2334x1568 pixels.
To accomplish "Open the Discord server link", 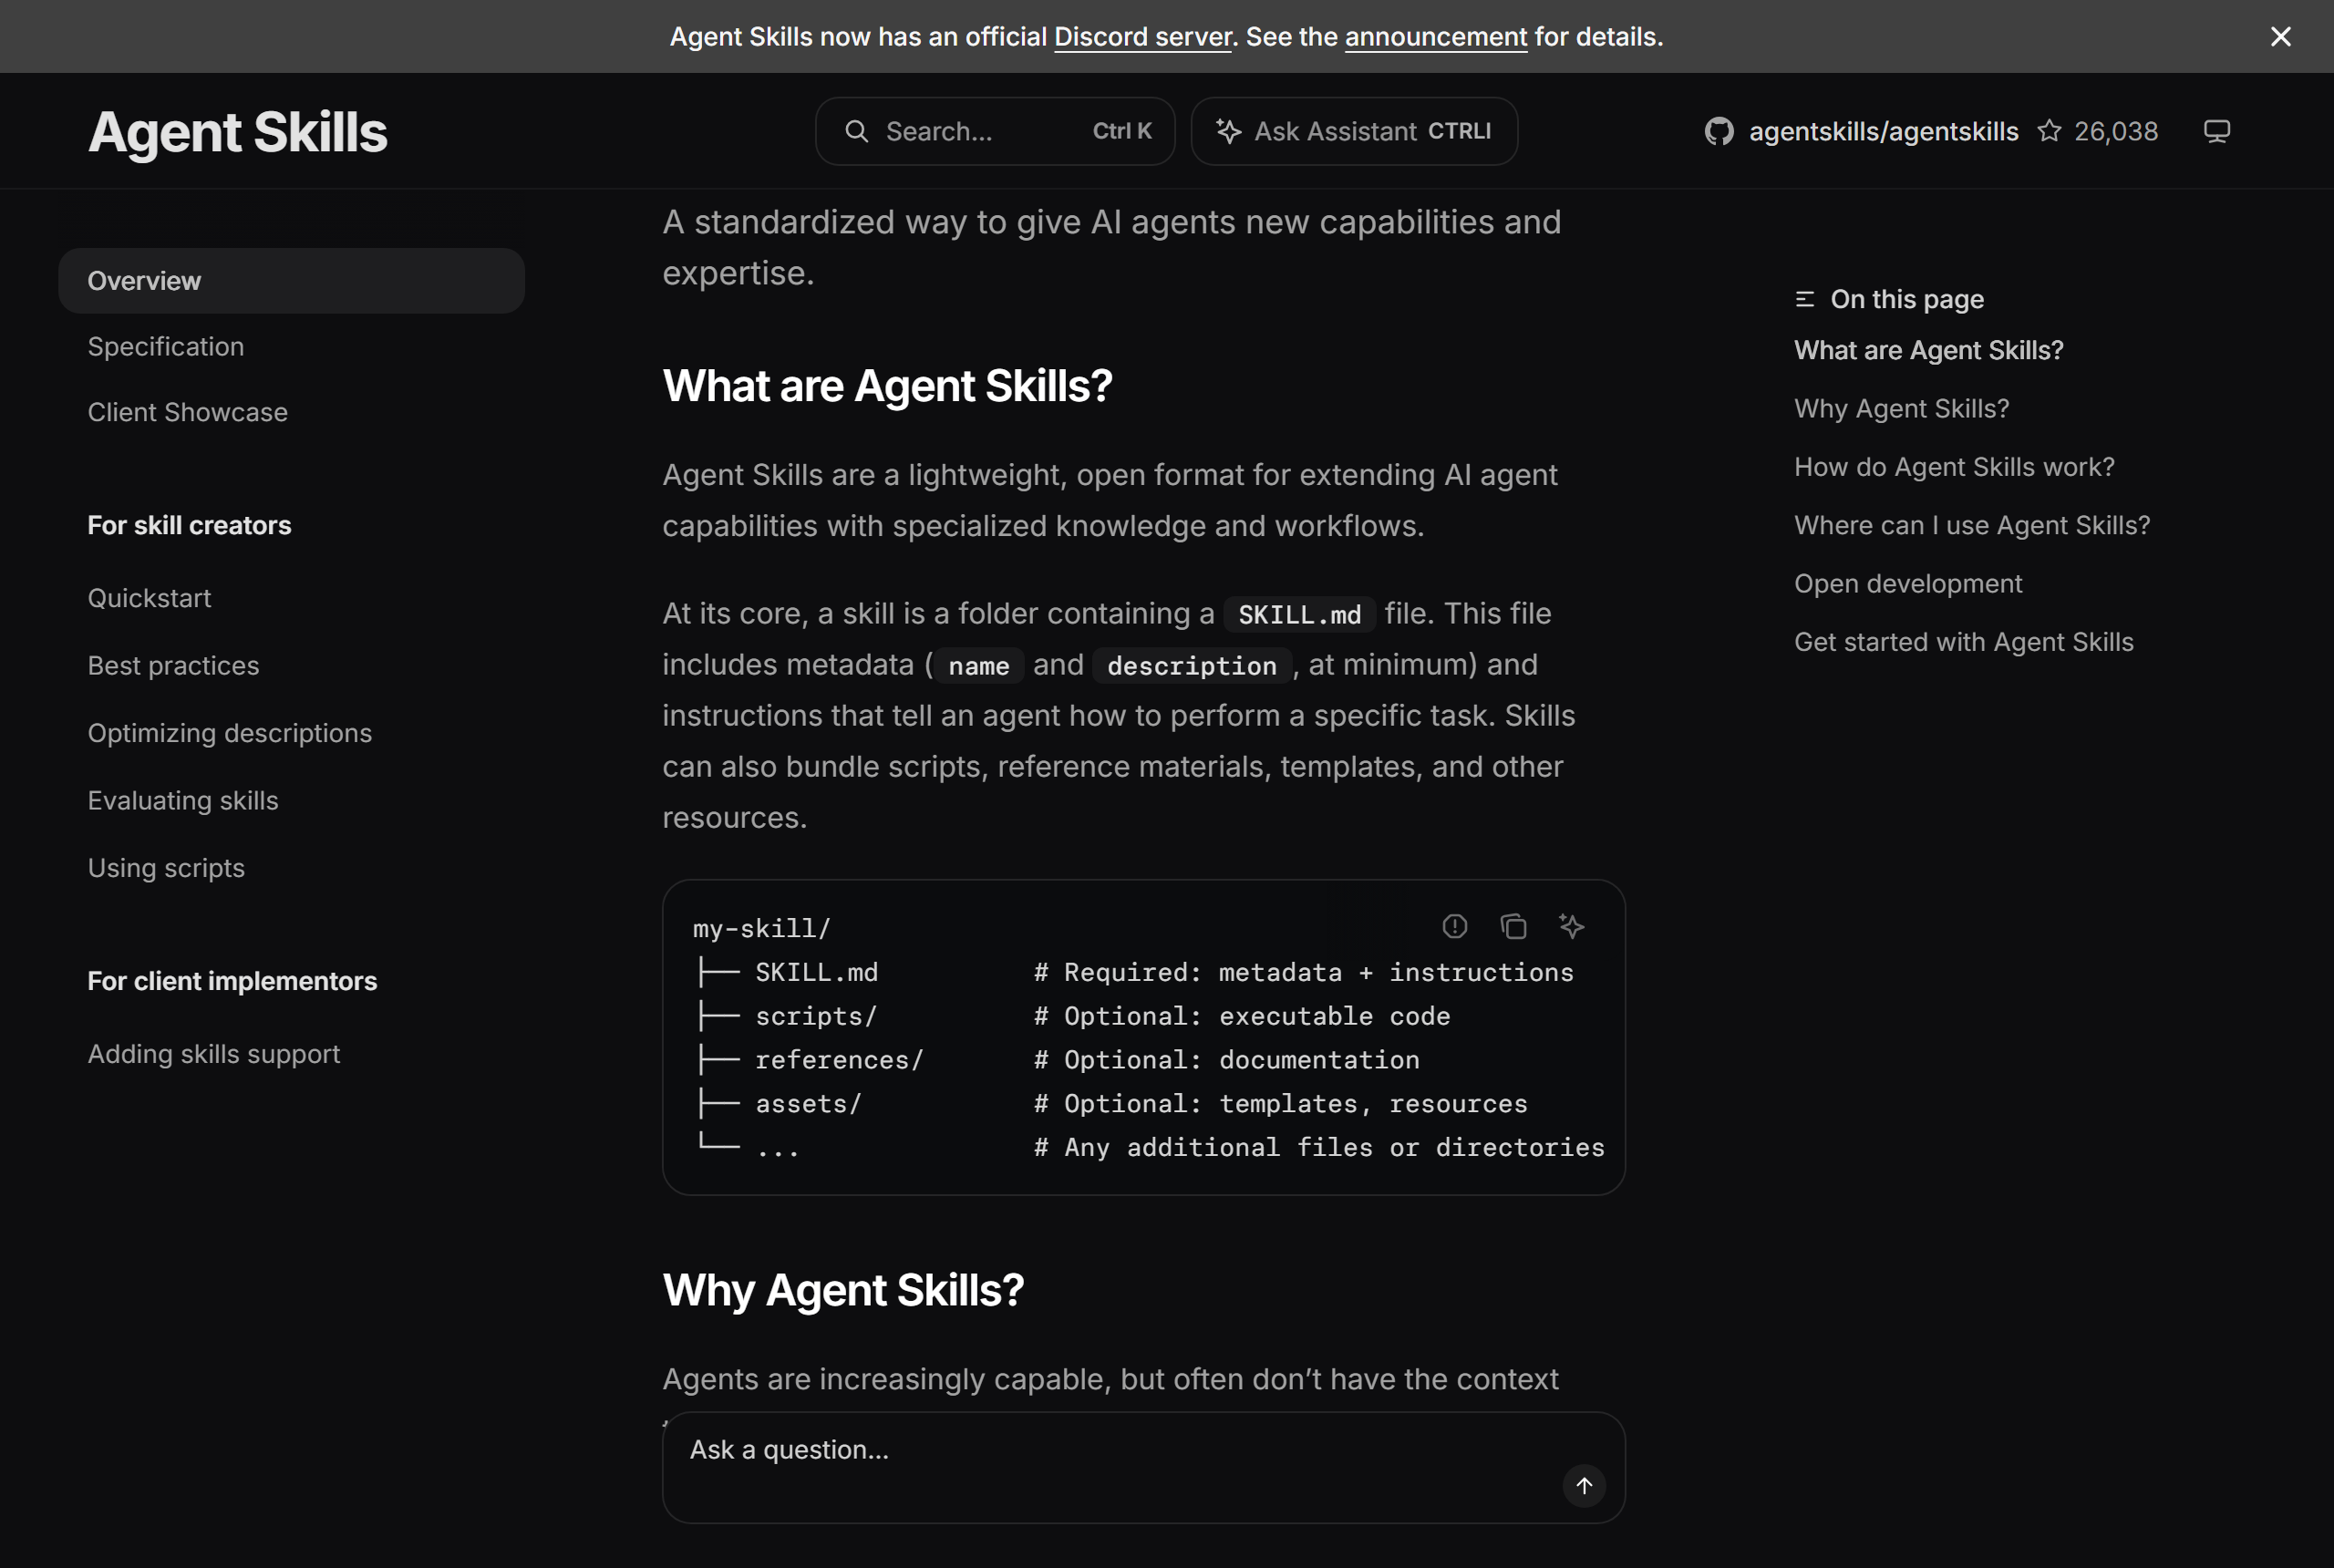I will point(1142,37).
